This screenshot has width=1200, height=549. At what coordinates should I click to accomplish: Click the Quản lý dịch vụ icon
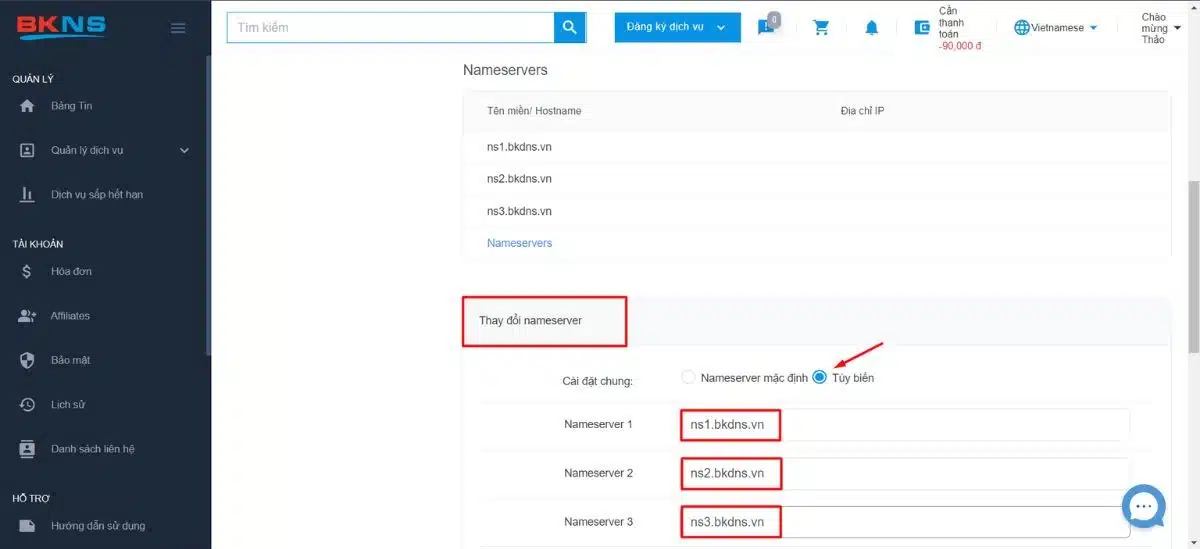28,150
